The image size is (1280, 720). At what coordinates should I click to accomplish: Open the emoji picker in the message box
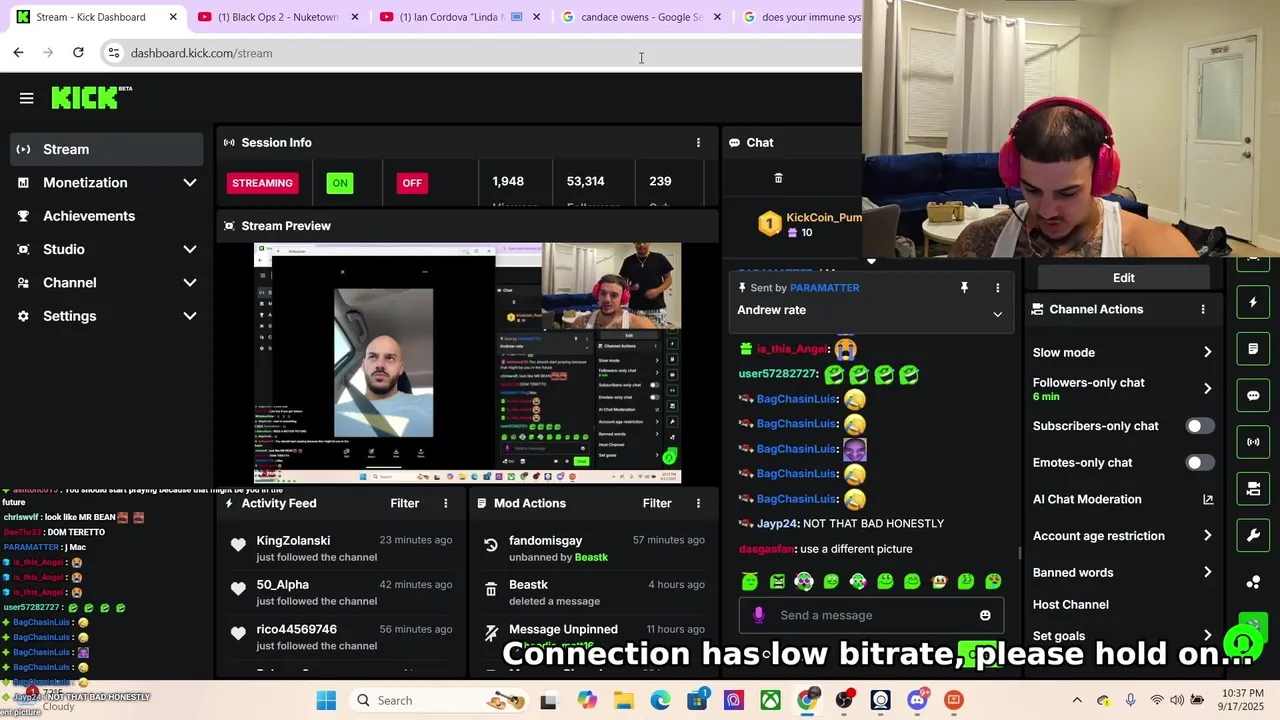pos(985,615)
